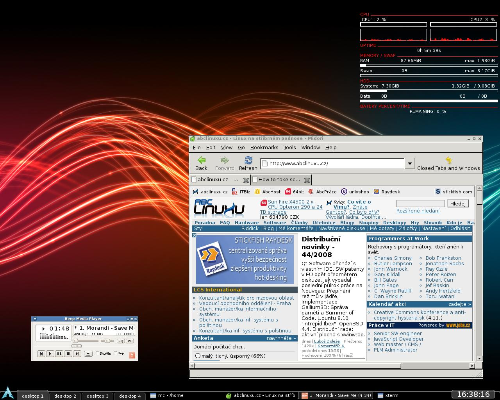Click the orange icon in media player corner
The height and width of the screenshot is (400, 500).
pyautogui.click(x=132, y=355)
